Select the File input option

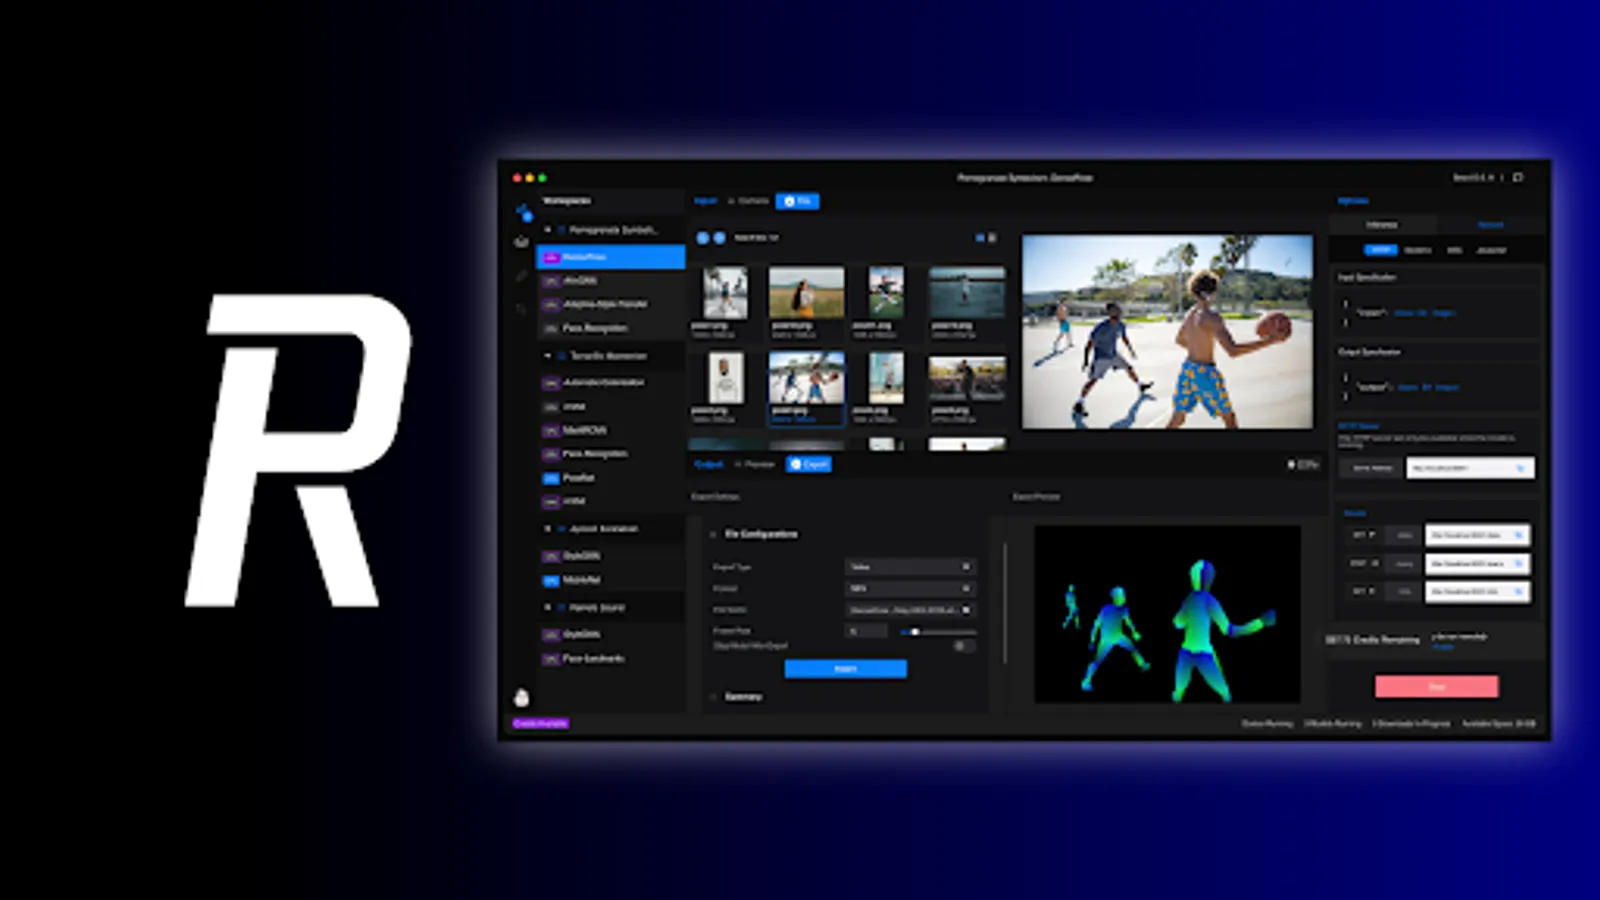[x=798, y=201]
